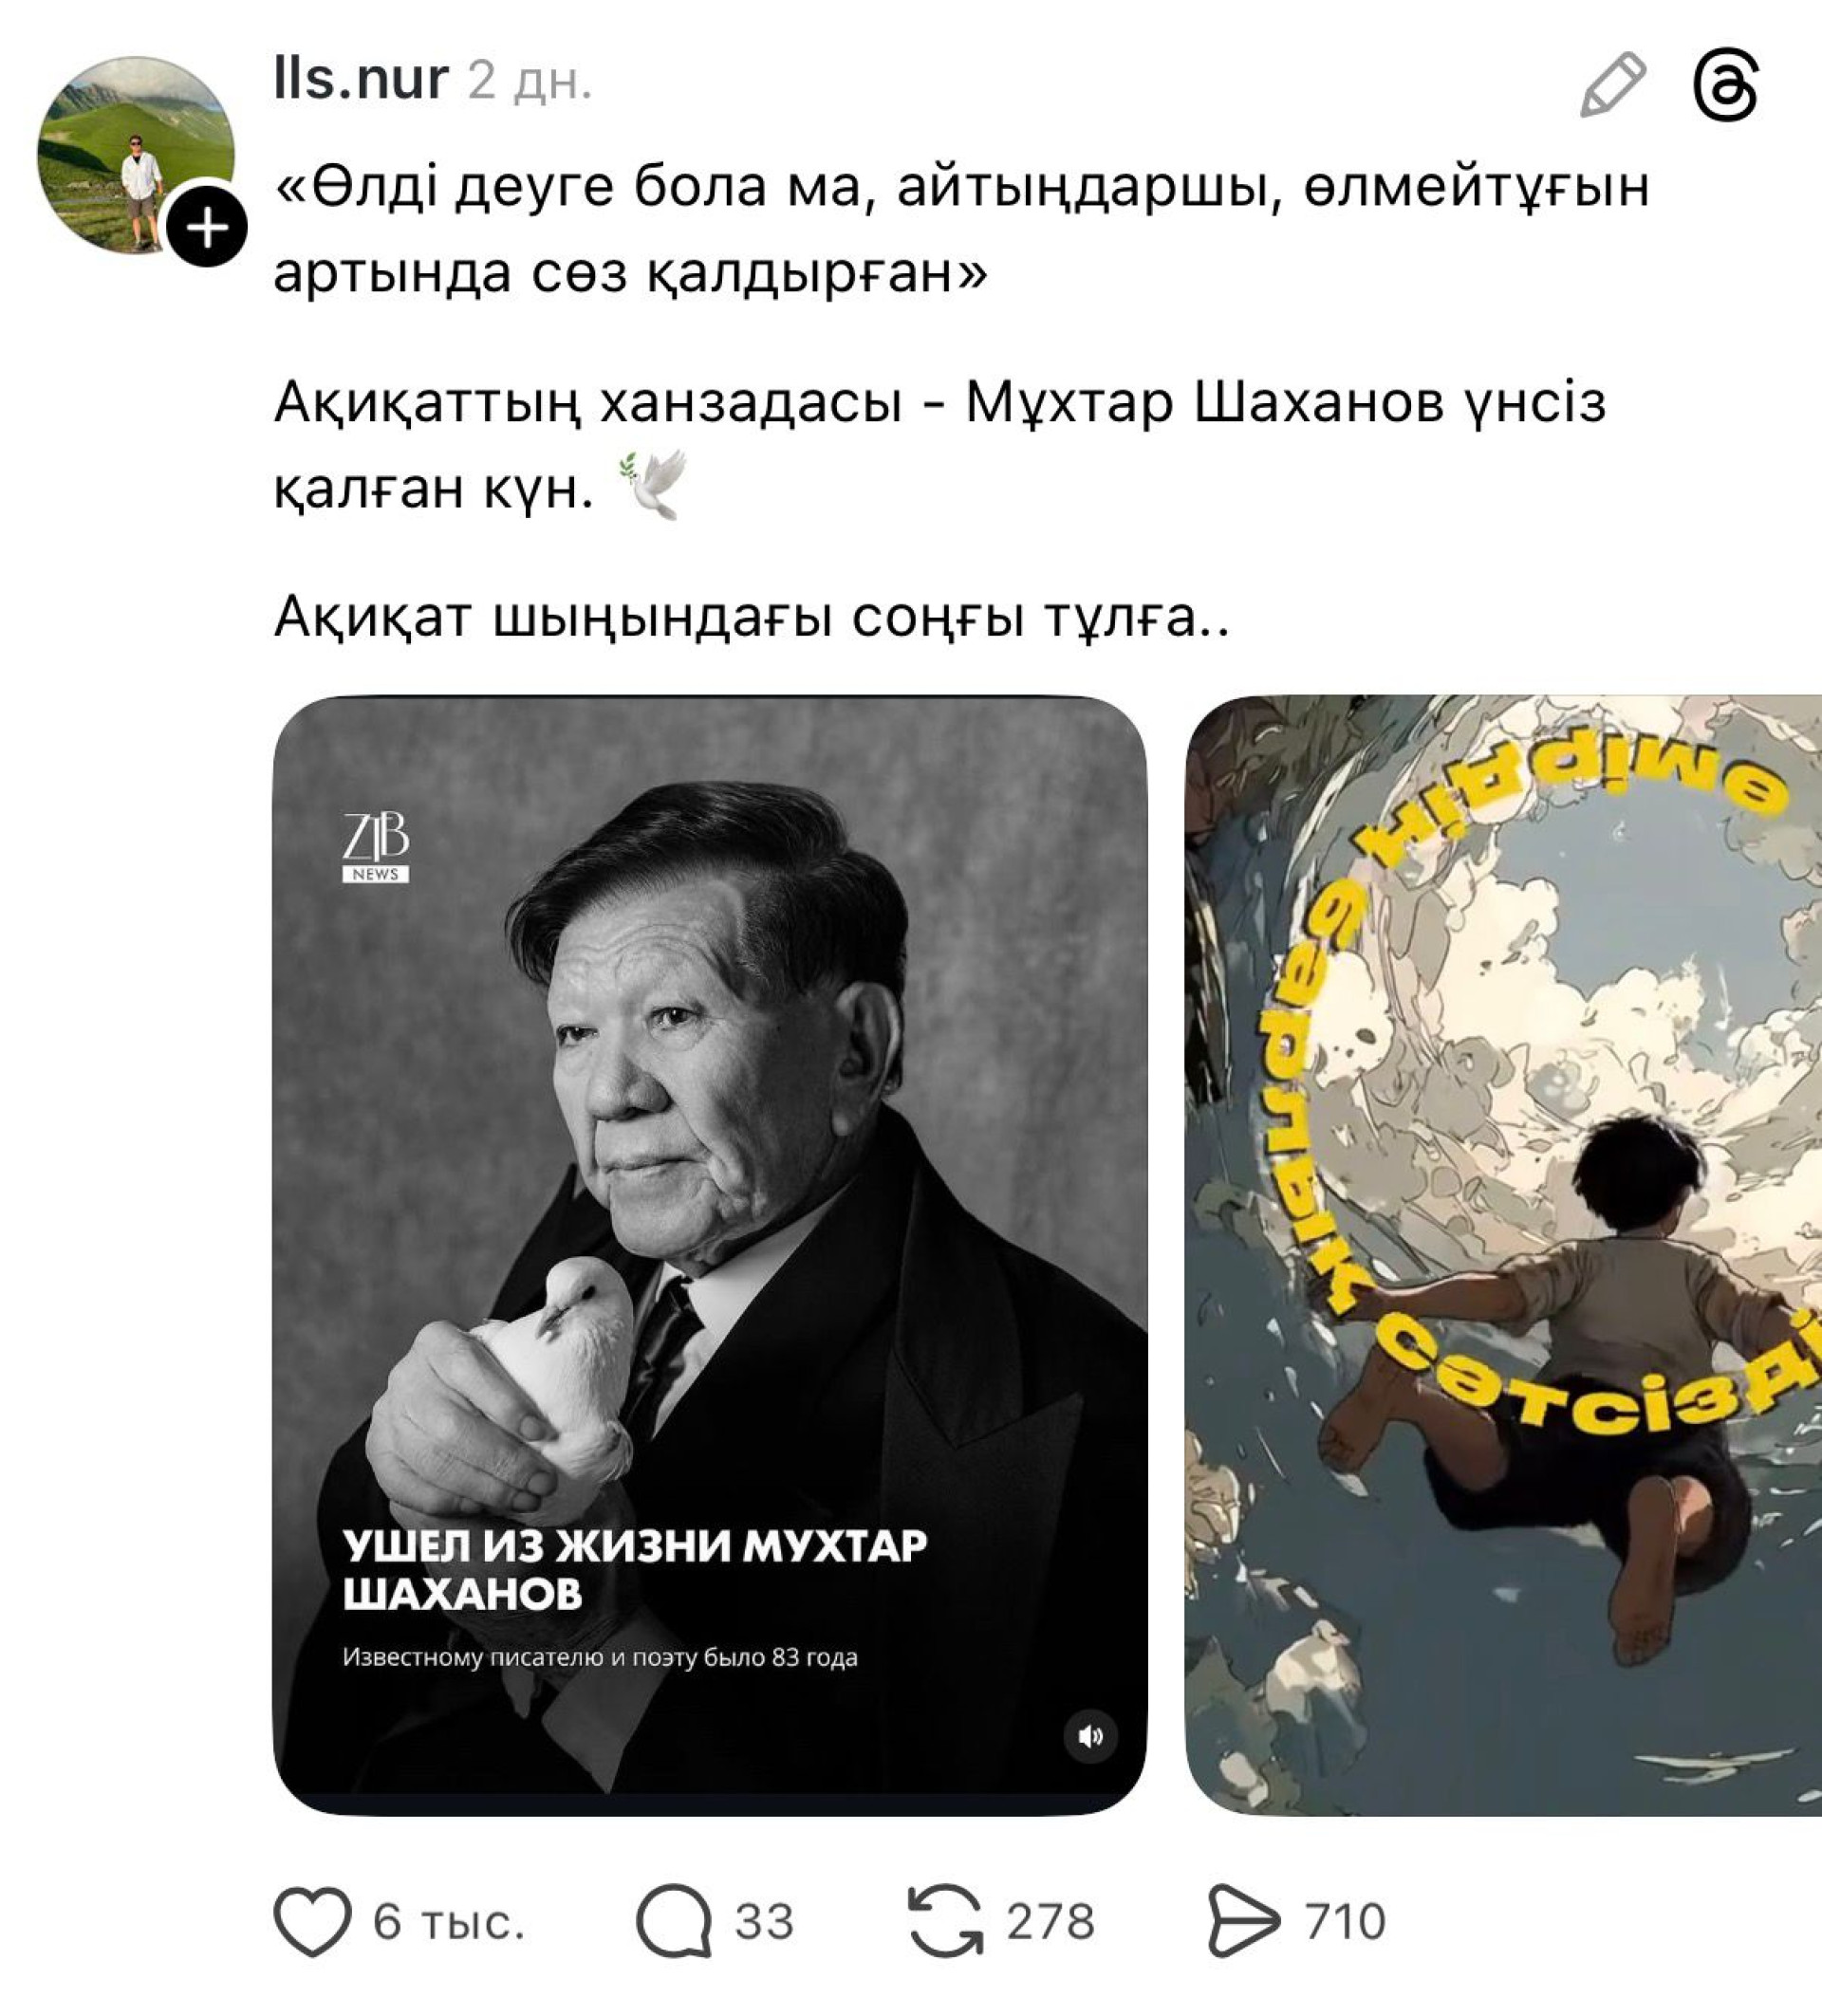Open the Mukhtar Shakhanov portrait video

click(710, 1255)
